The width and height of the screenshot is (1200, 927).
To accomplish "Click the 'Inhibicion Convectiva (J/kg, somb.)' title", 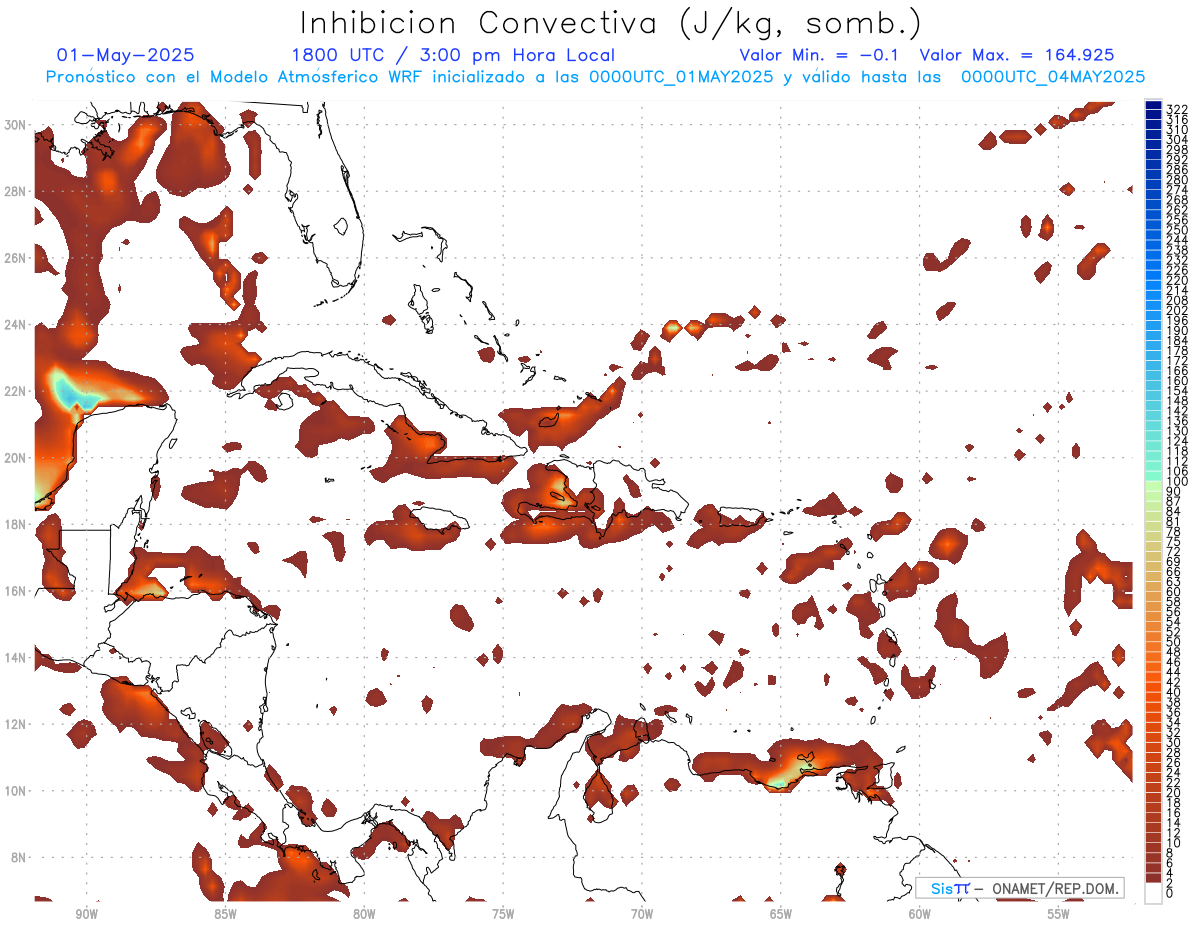I will (x=611, y=23).
